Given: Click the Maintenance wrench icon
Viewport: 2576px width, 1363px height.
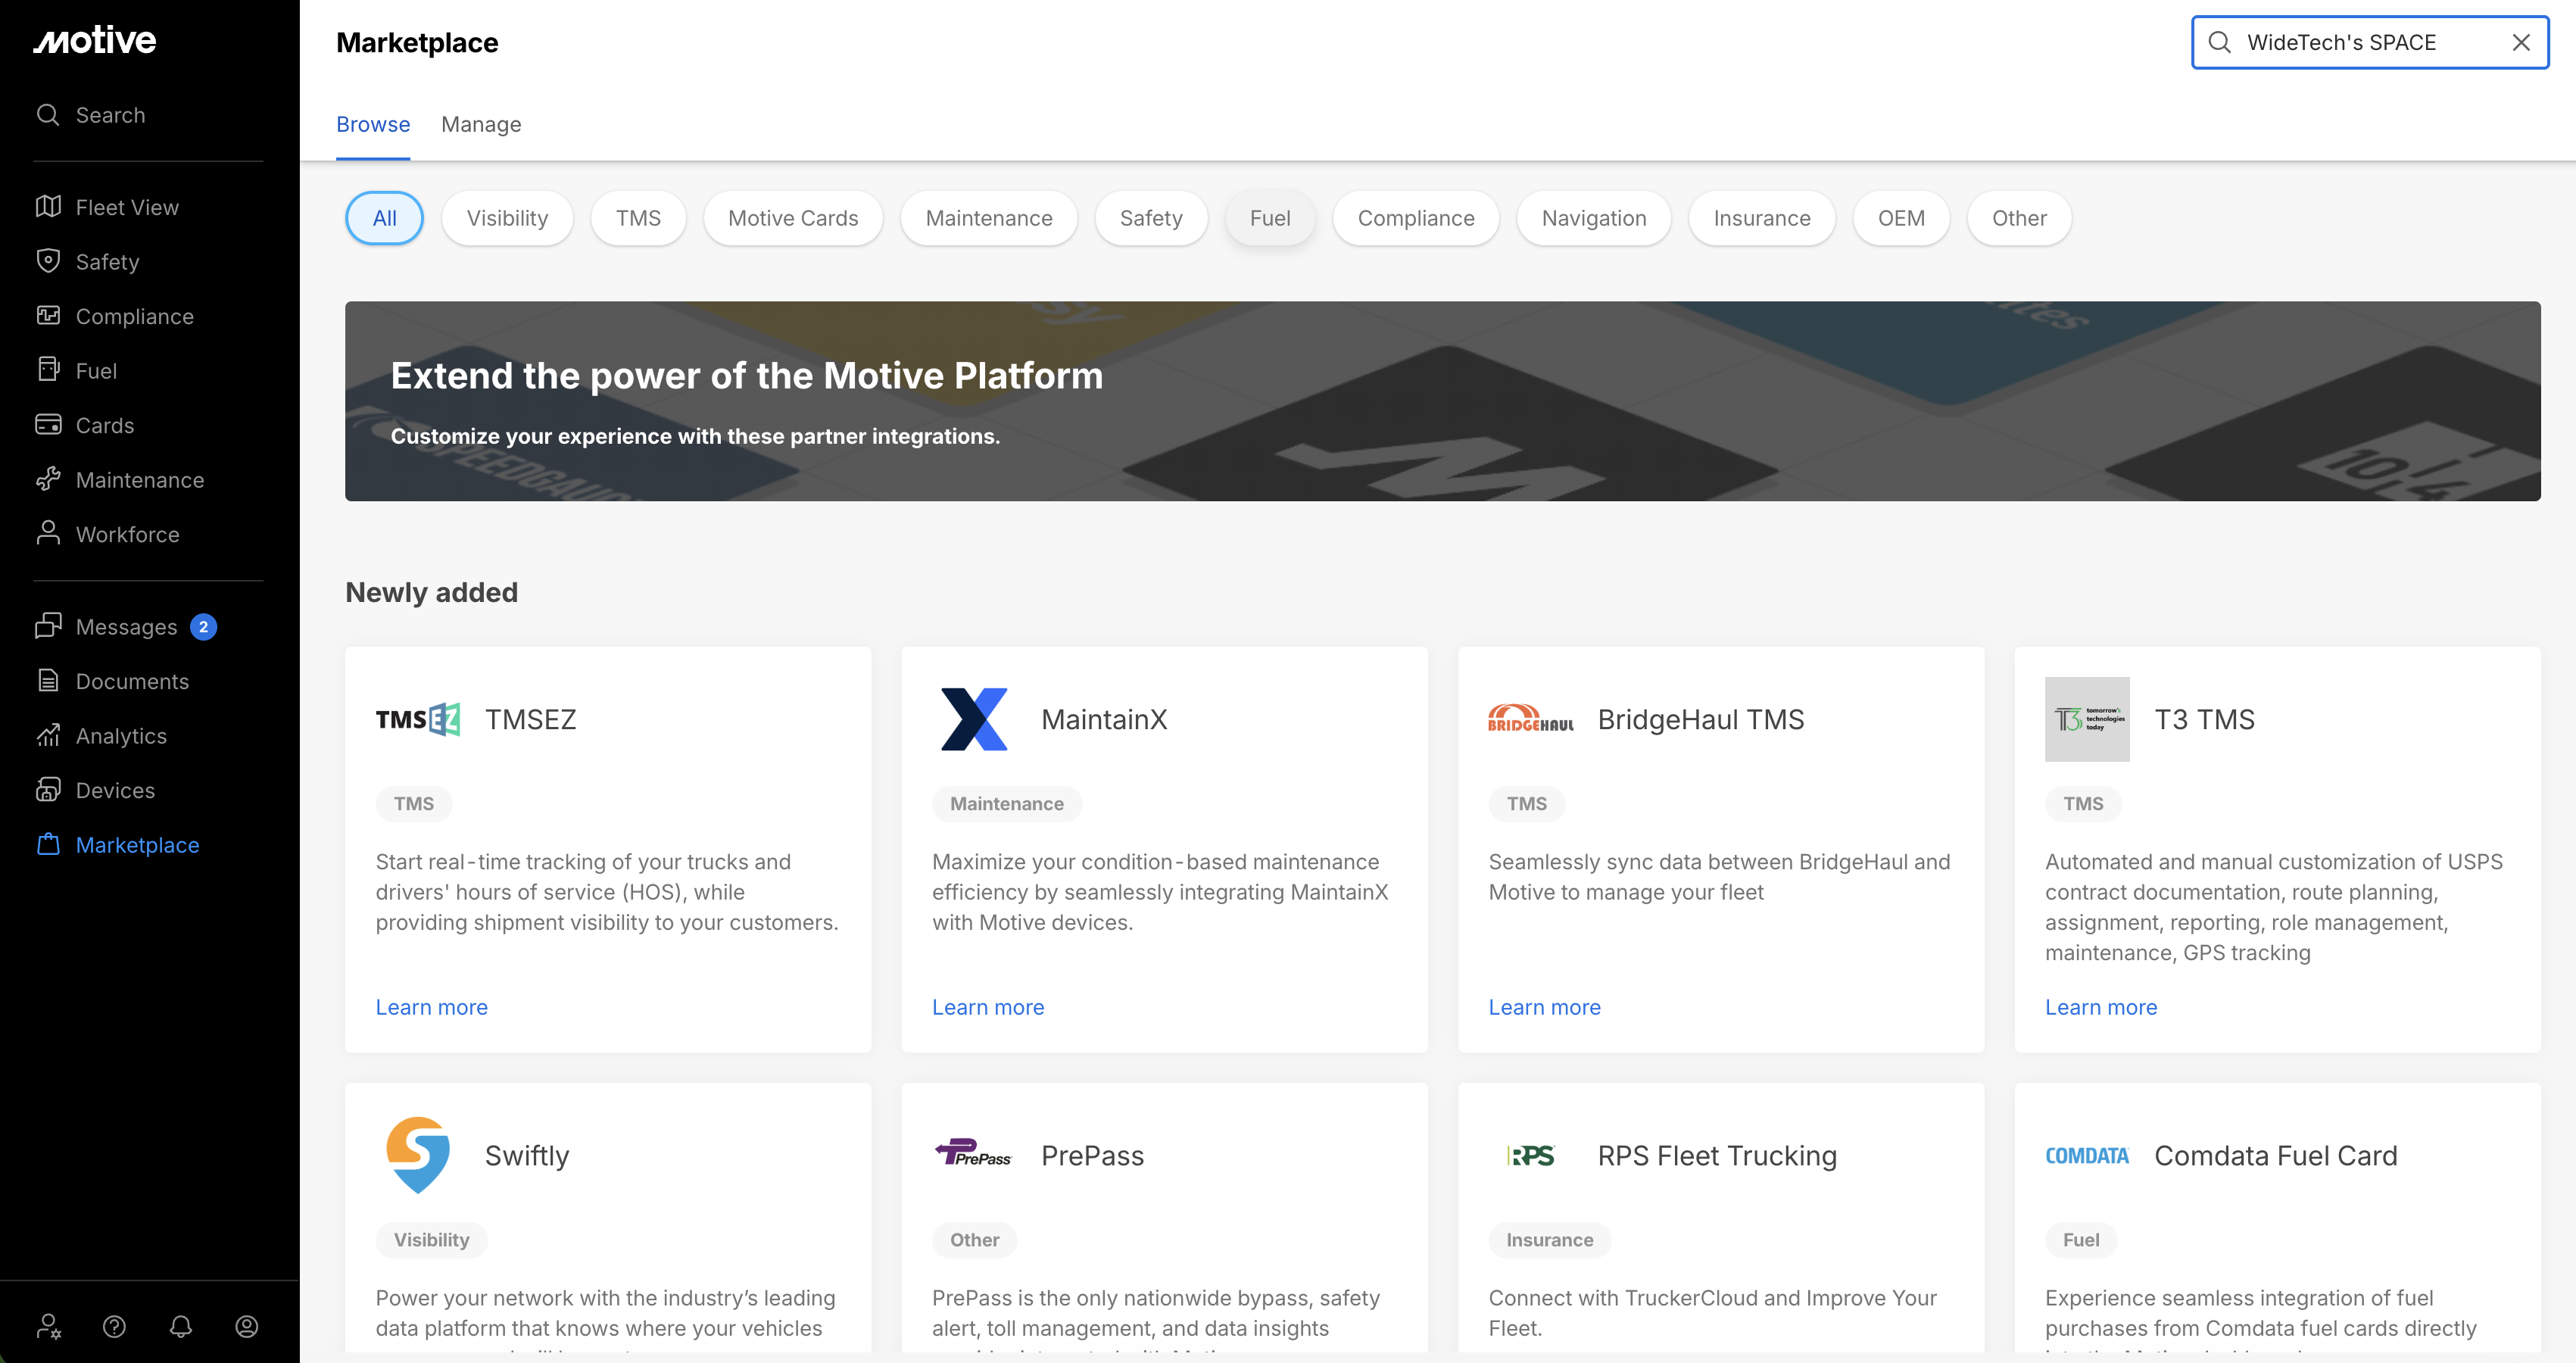Looking at the screenshot, I should (48, 480).
